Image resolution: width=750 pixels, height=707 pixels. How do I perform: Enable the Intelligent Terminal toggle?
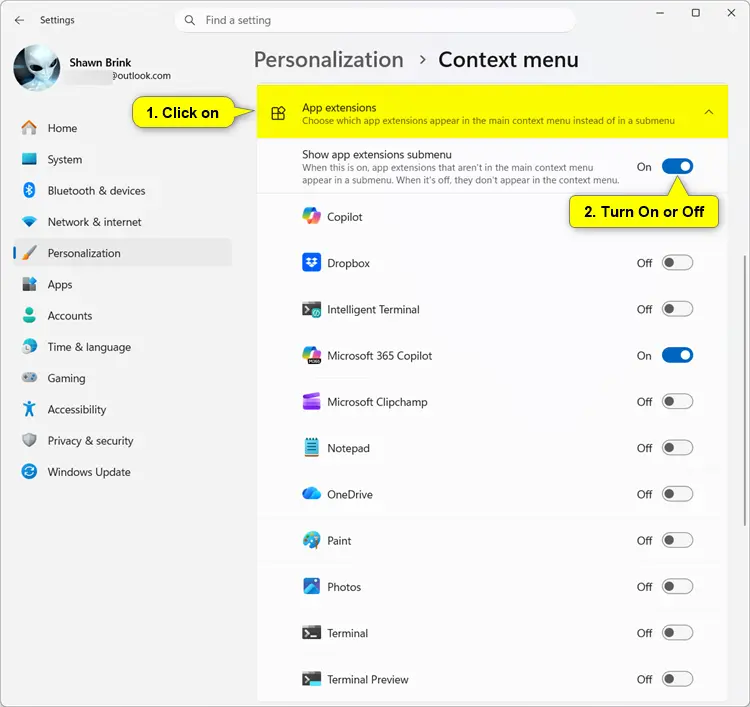click(x=677, y=309)
